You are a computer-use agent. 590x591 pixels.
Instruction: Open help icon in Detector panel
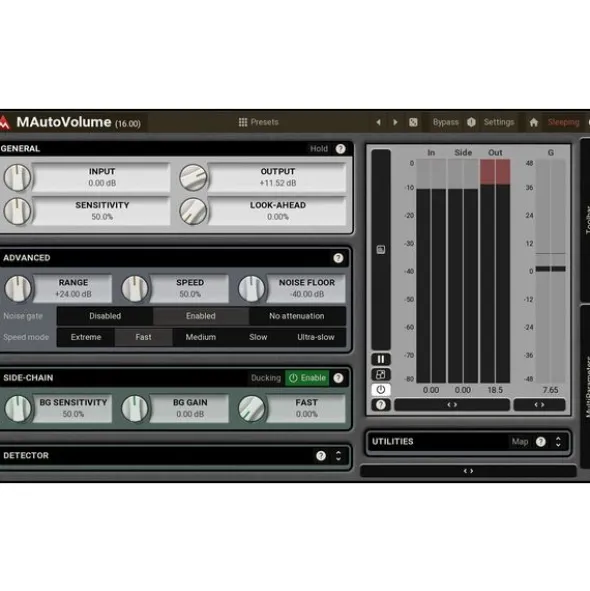tap(321, 456)
